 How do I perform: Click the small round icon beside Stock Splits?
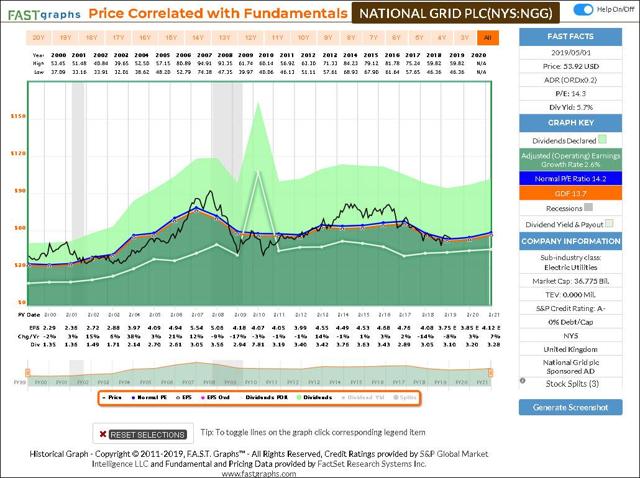522,380
